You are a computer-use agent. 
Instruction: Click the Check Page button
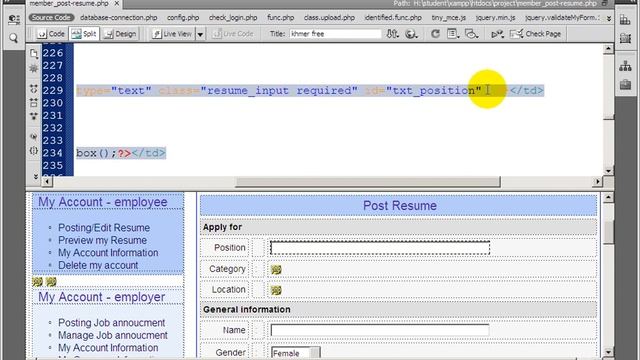point(536,34)
